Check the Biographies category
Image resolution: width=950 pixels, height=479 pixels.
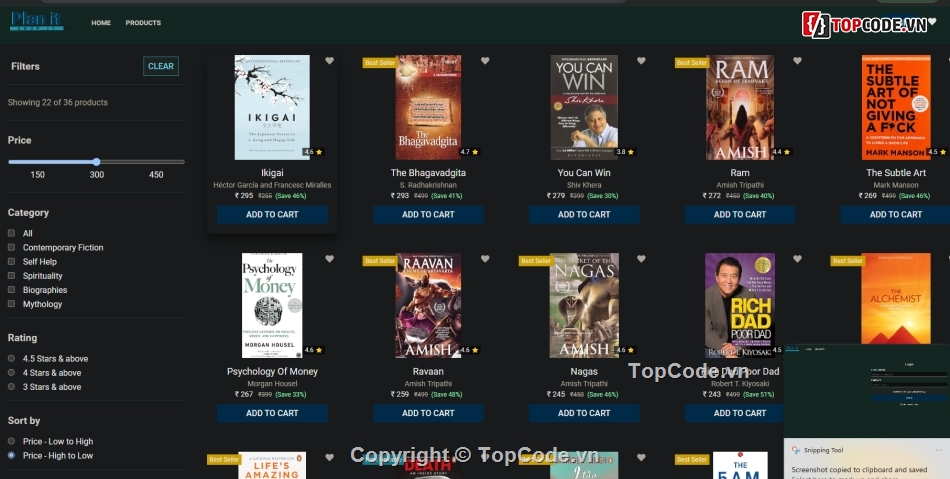12,289
